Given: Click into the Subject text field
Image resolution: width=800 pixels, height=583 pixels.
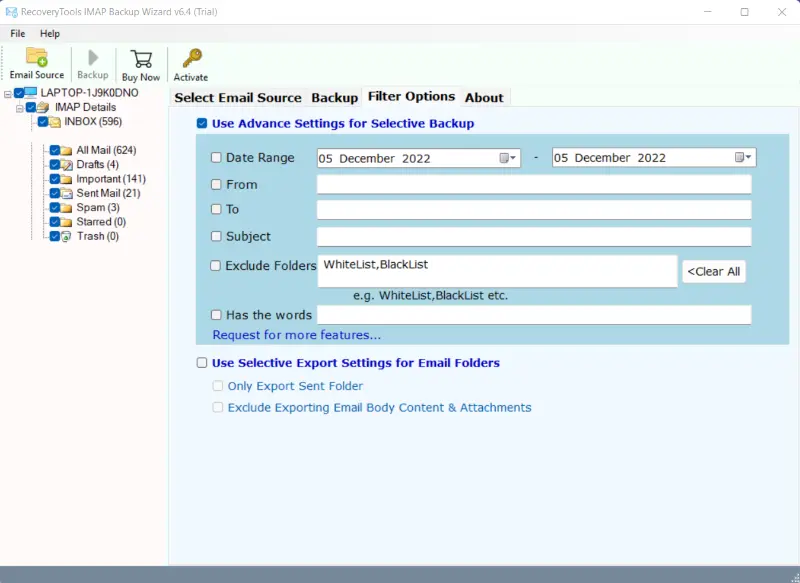Looking at the screenshot, I should pyautogui.click(x=533, y=237).
